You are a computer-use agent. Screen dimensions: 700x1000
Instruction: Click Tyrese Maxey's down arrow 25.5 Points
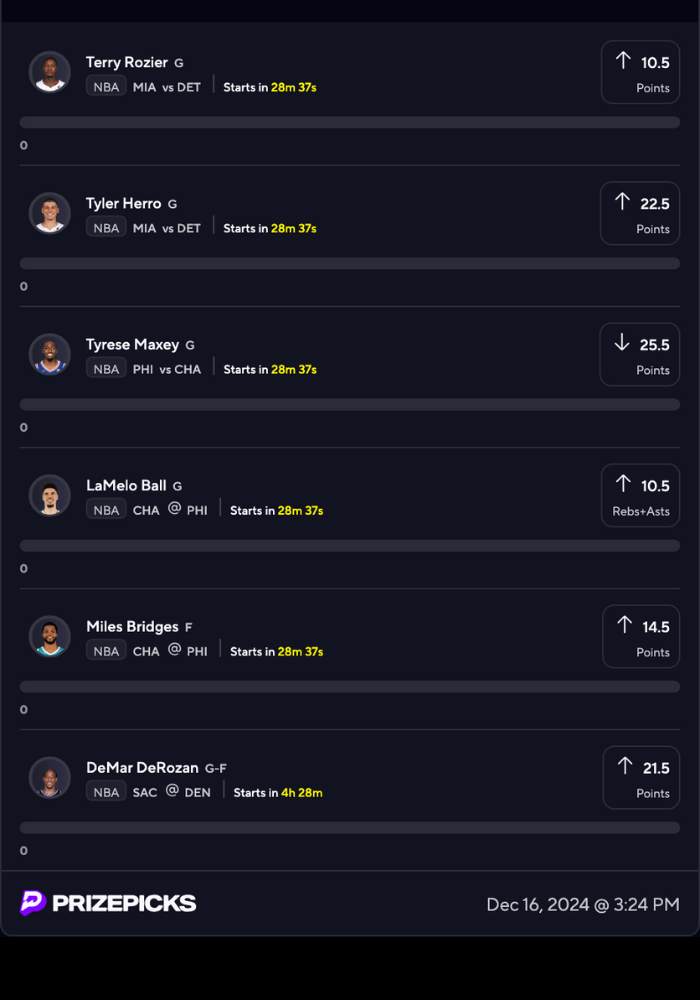640,354
